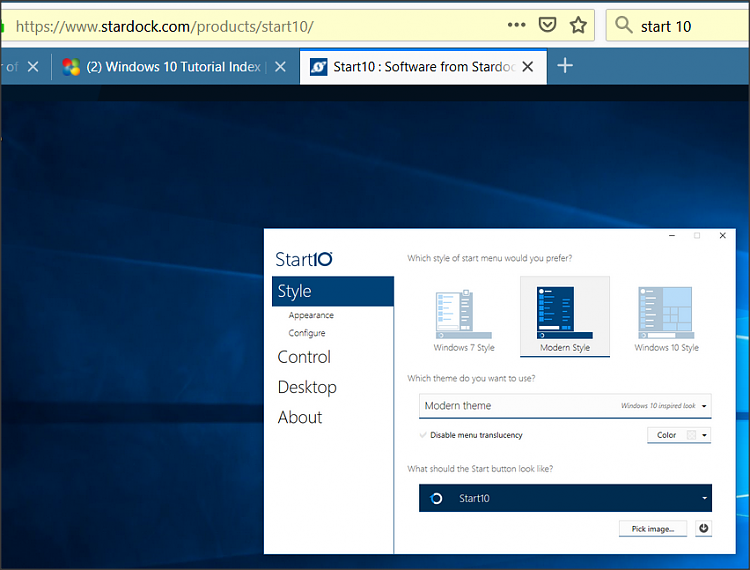Go to the Control section

click(x=304, y=357)
